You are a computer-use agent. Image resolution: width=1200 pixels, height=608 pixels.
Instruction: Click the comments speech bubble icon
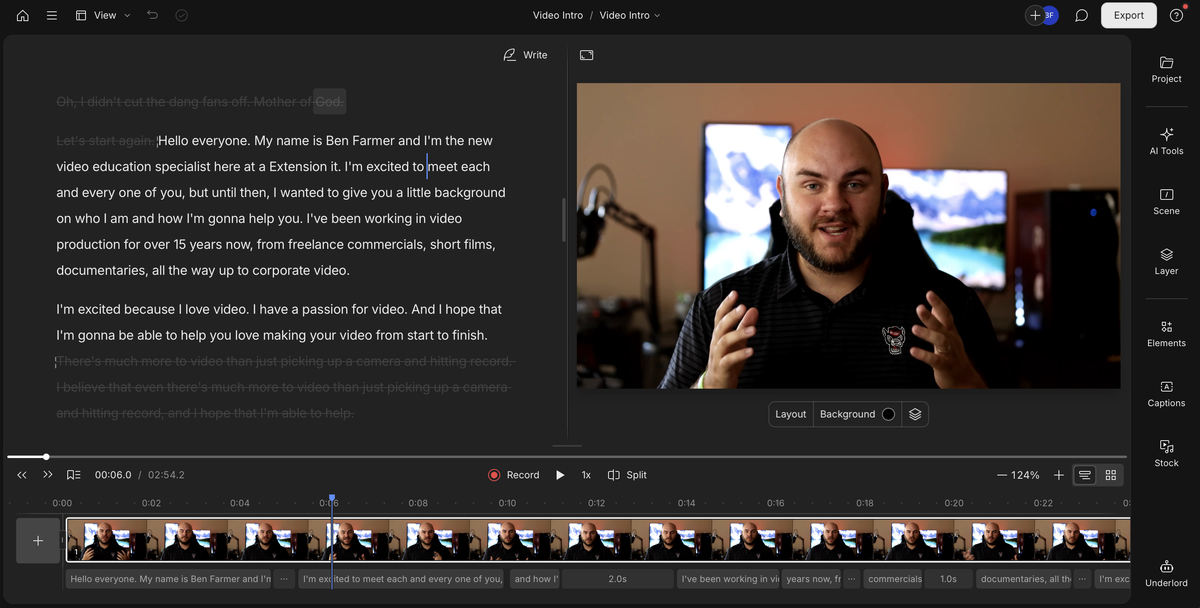point(1081,16)
